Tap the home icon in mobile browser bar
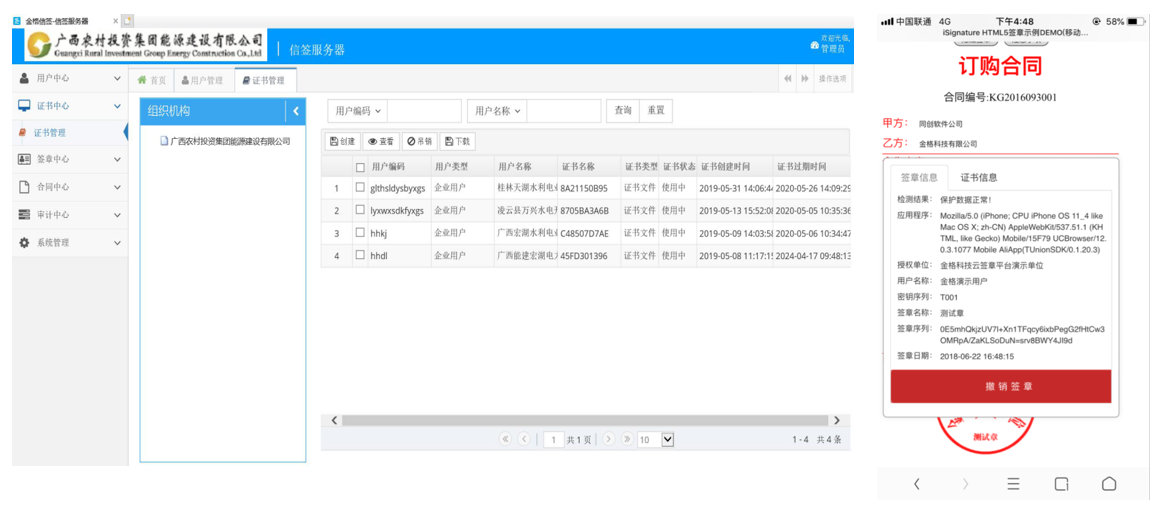This screenshot has height=512, width=1157. click(1108, 484)
